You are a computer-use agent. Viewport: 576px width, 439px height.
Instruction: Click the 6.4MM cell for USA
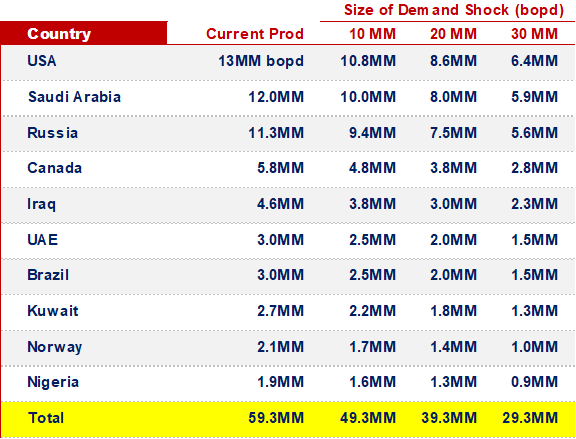point(534,61)
